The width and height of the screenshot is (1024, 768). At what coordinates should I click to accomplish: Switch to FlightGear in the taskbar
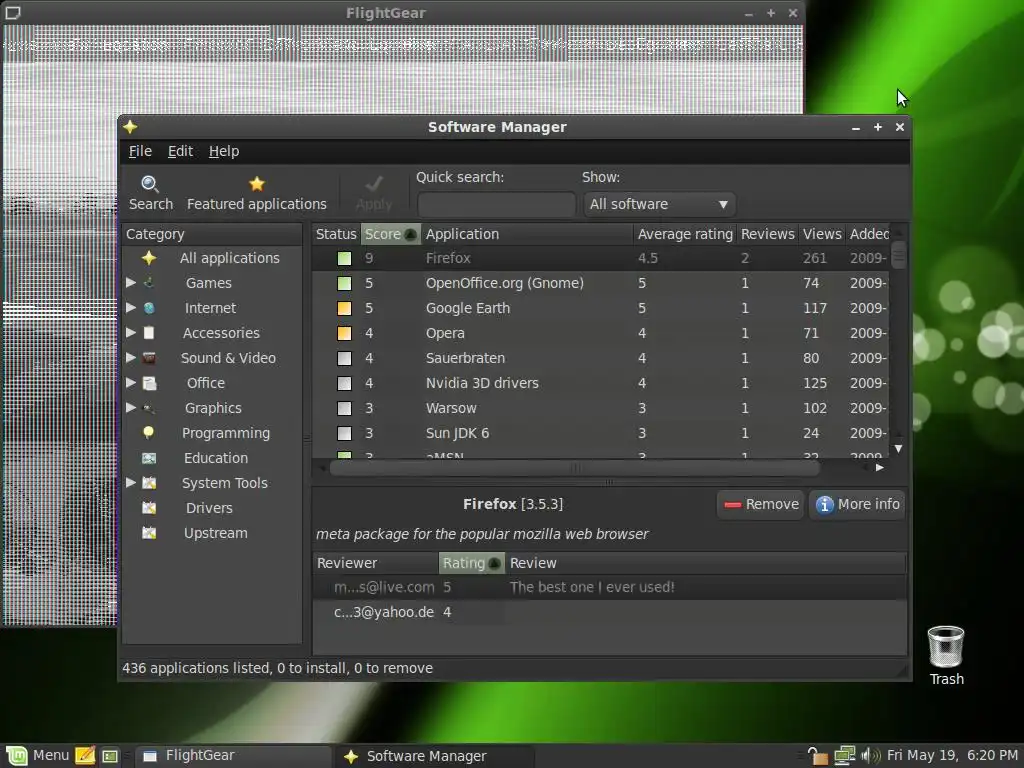point(233,756)
